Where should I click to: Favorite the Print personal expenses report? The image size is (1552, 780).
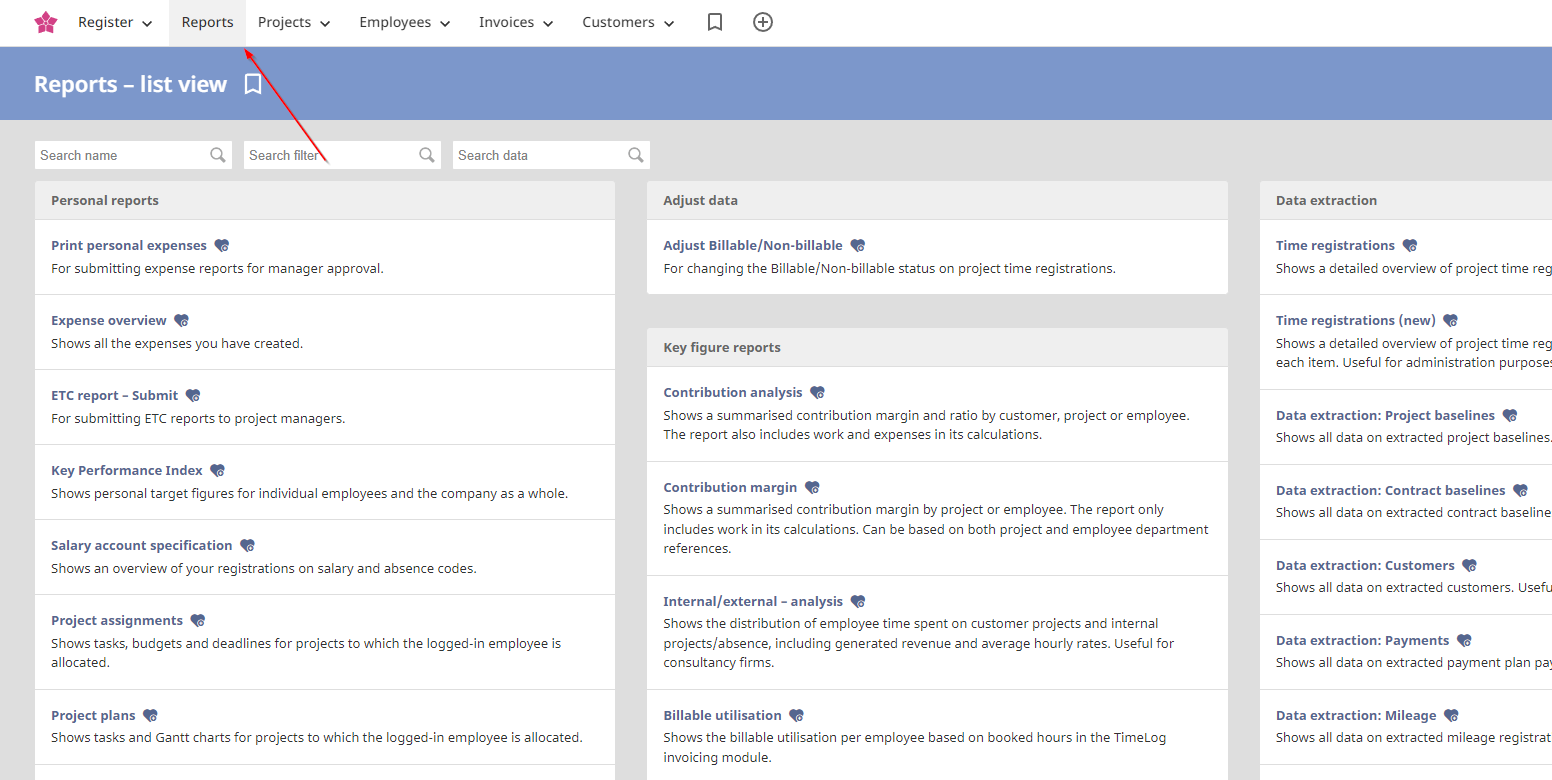(222, 246)
